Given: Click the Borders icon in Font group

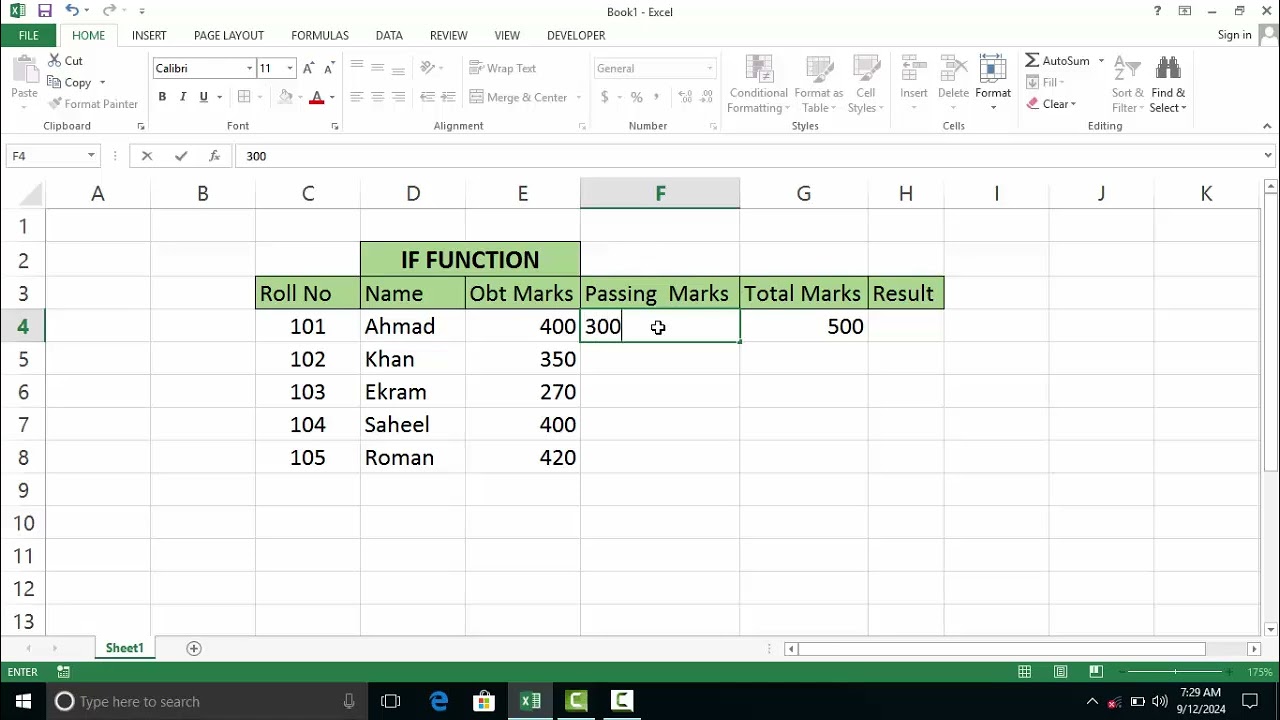Looking at the screenshot, I should click(x=244, y=97).
